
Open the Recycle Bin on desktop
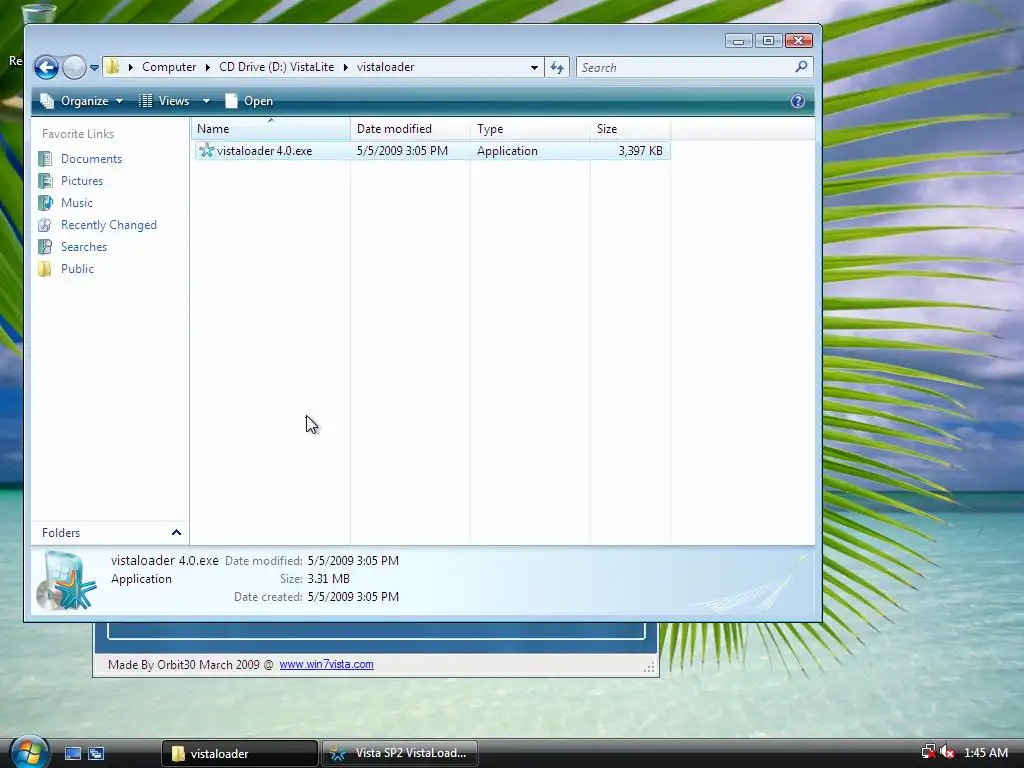point(38,13)
